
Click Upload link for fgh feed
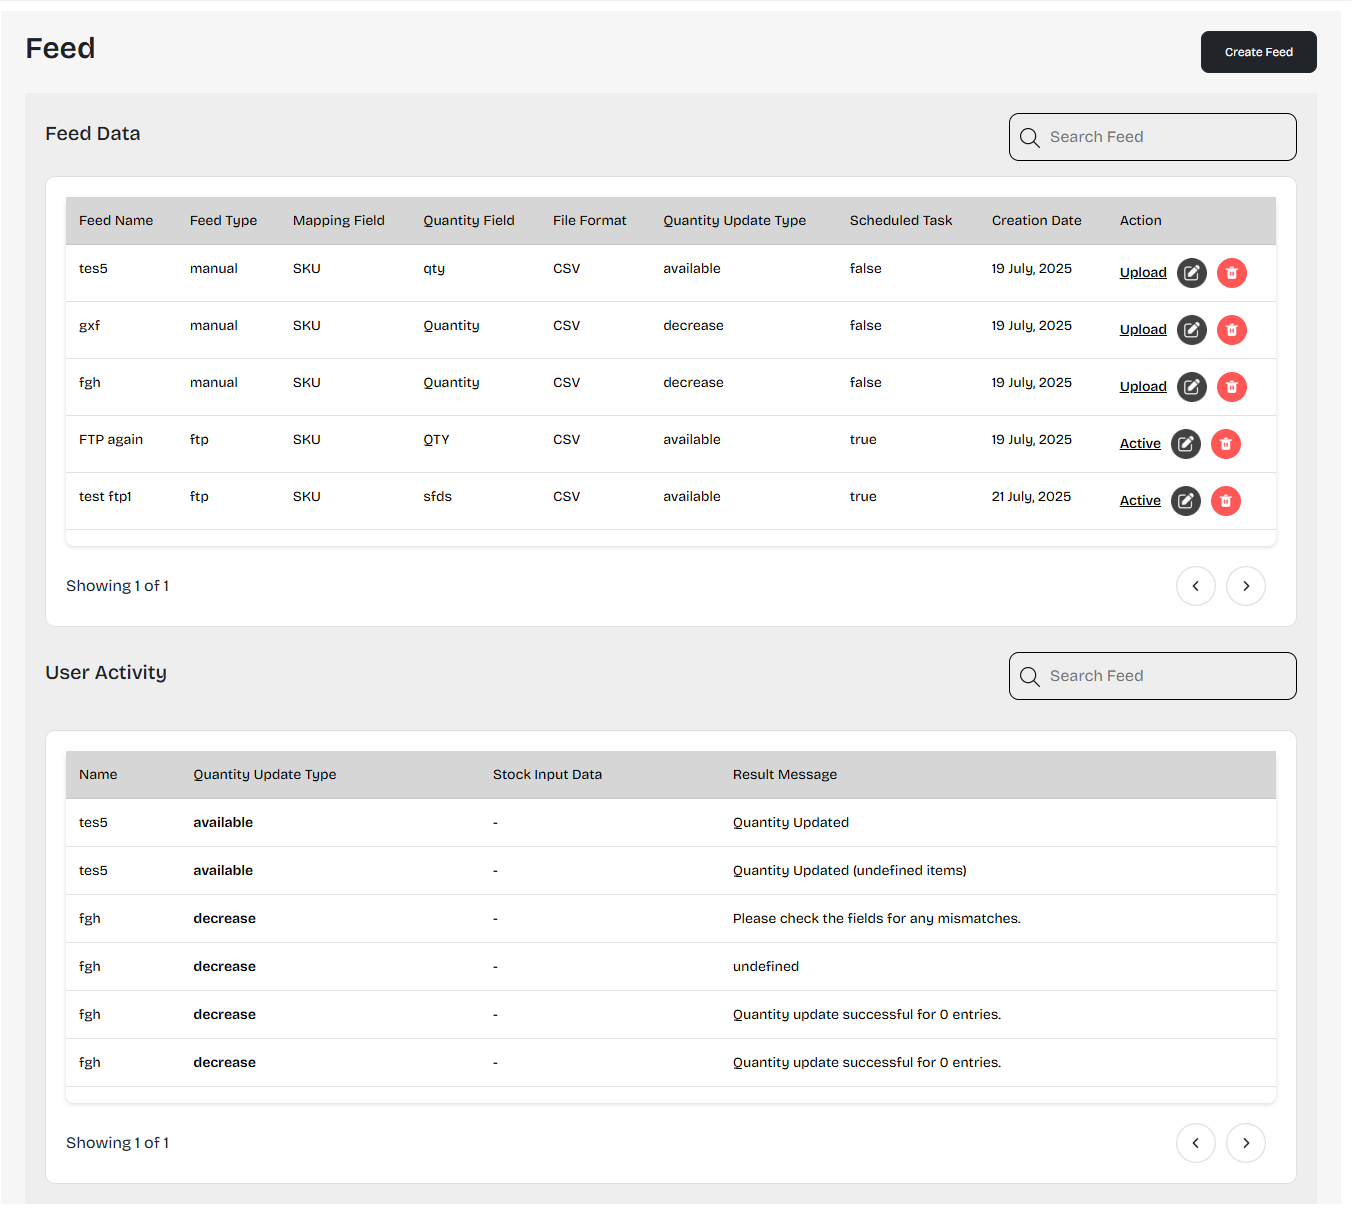1143,387
